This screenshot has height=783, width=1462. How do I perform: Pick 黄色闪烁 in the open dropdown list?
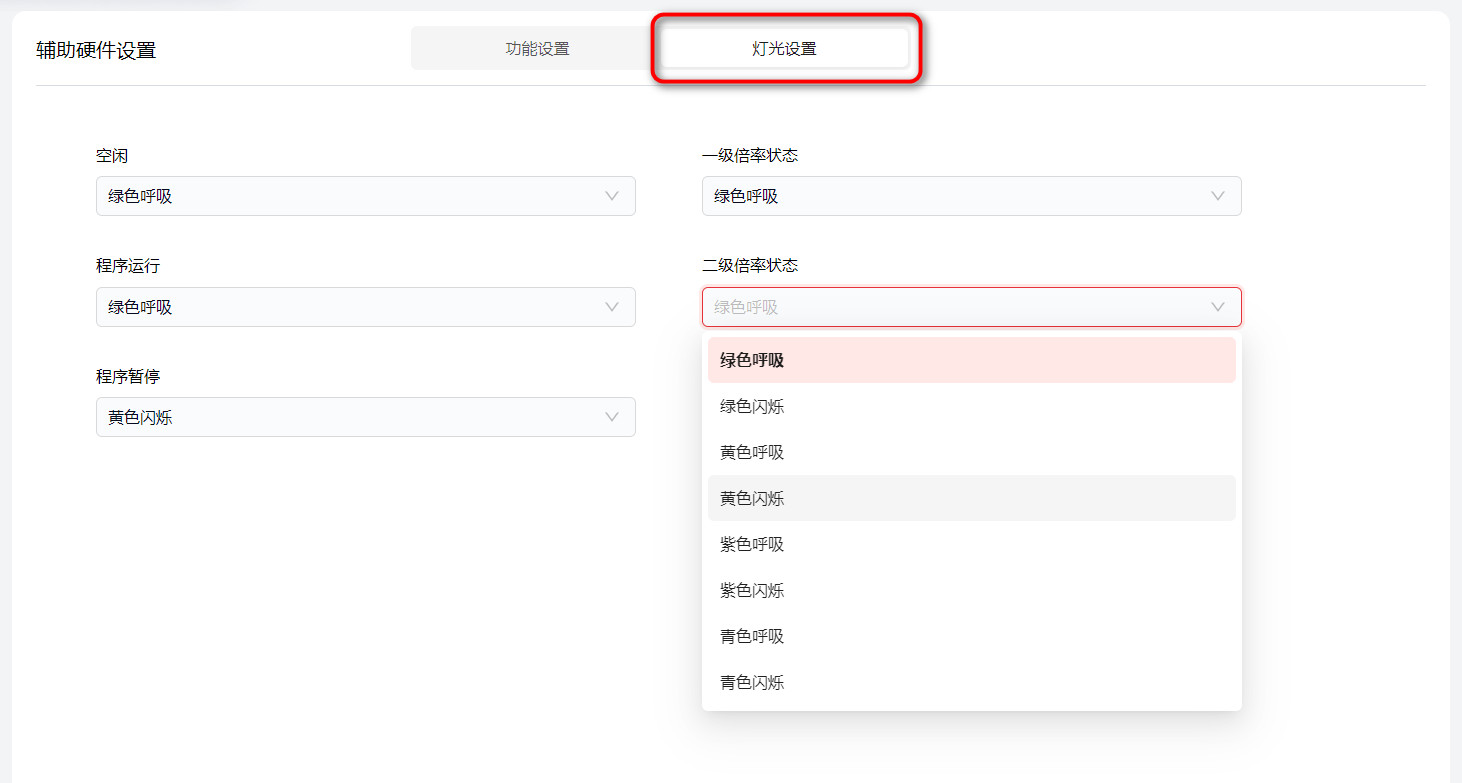tap(971, 498)
